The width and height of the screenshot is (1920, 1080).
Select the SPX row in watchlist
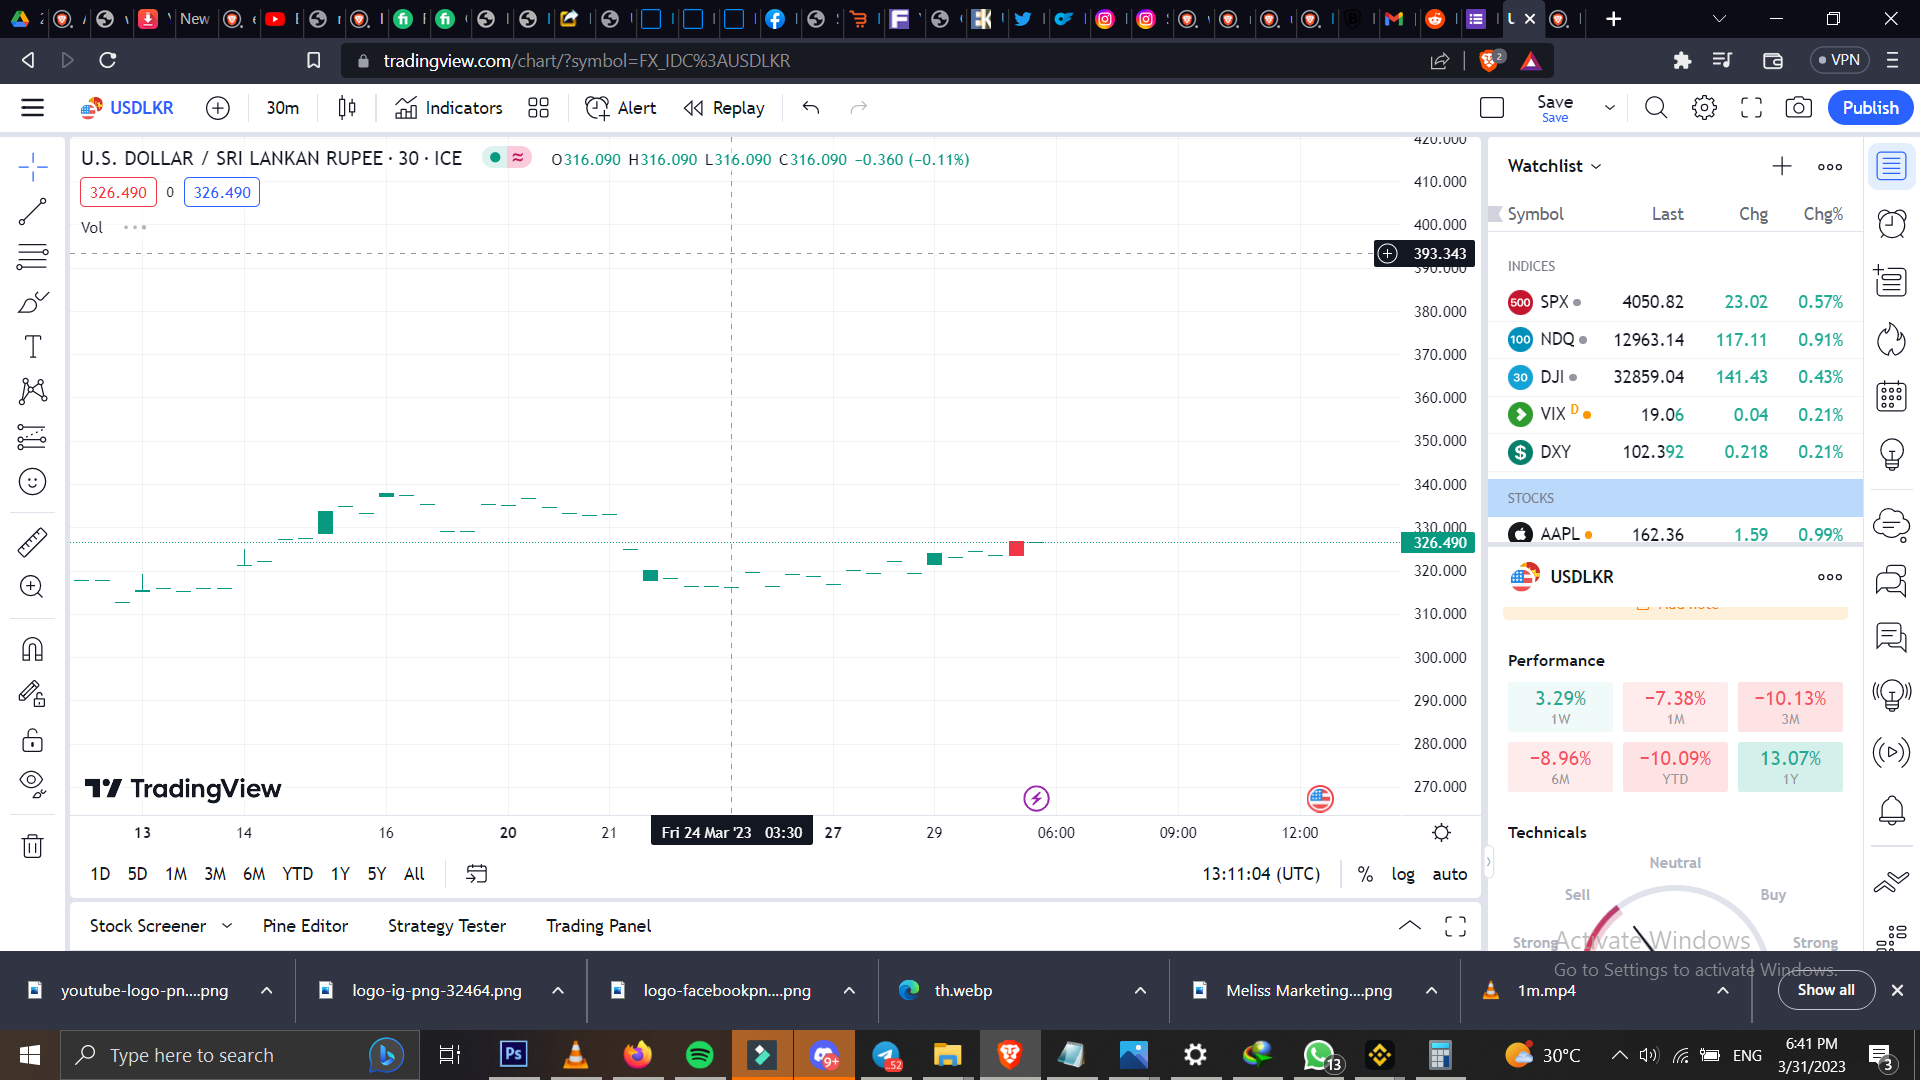pos(1675,302)
